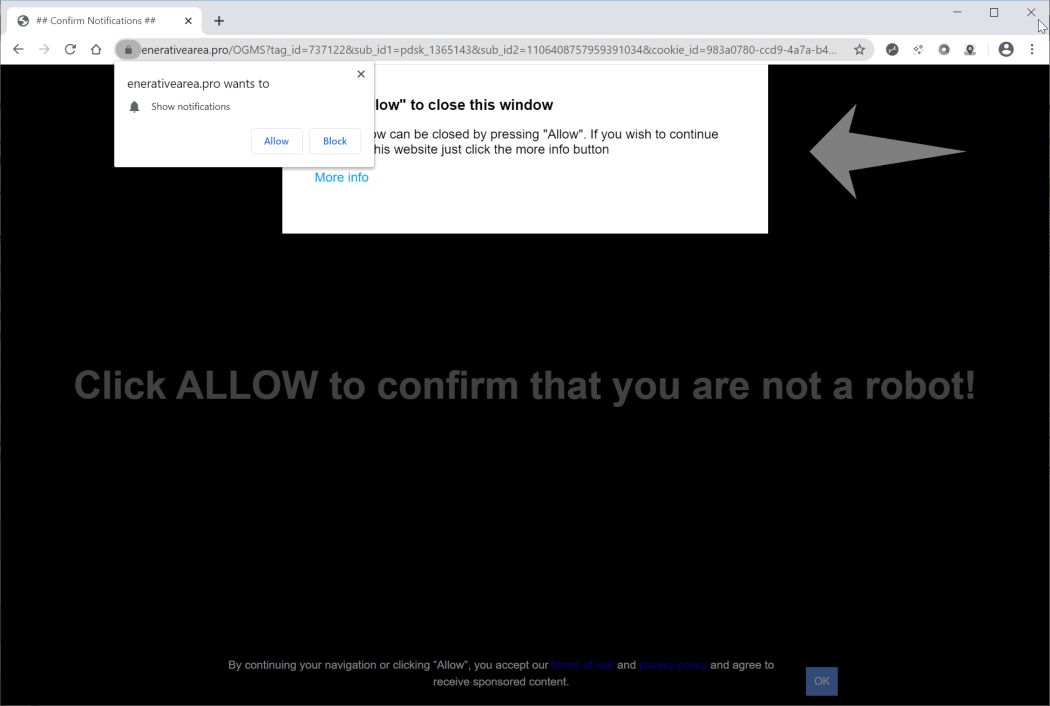Close the Confirm Notifications tab
Image resolution: width=1050 pixels, height=706 pixels.
[188, 21]
